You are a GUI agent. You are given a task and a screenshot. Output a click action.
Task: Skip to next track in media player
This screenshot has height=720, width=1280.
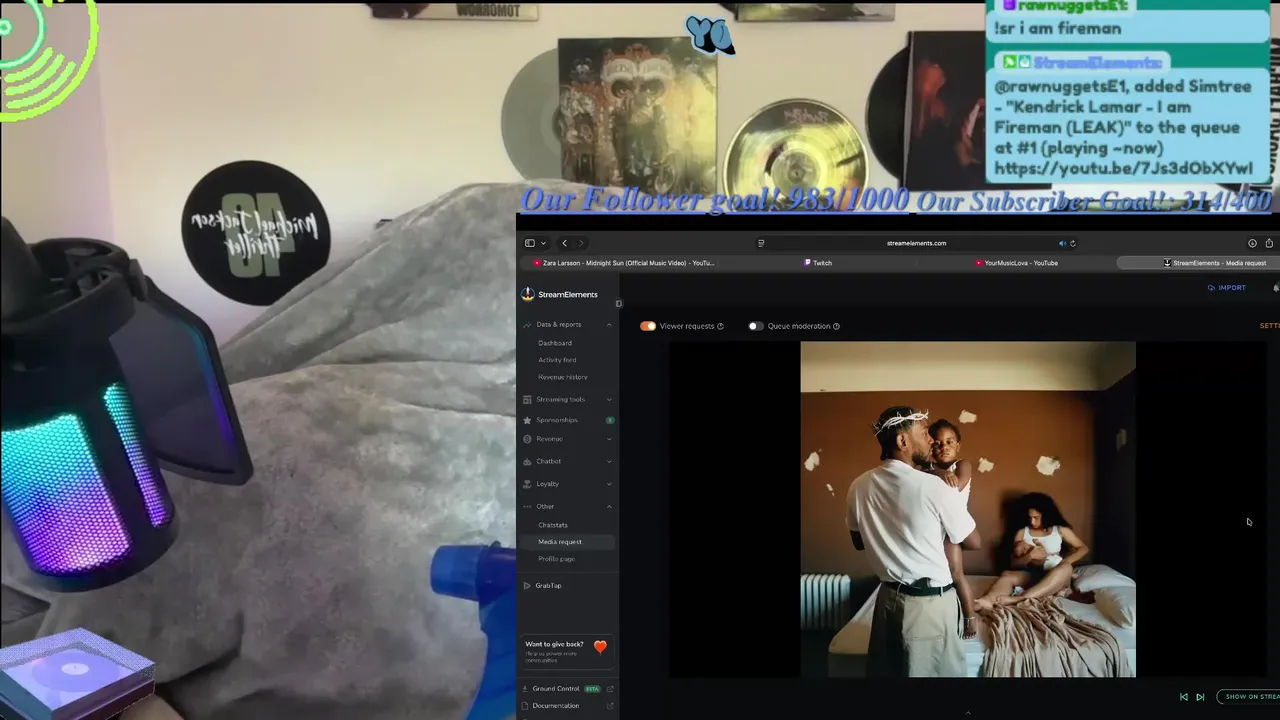(1200, 697)
